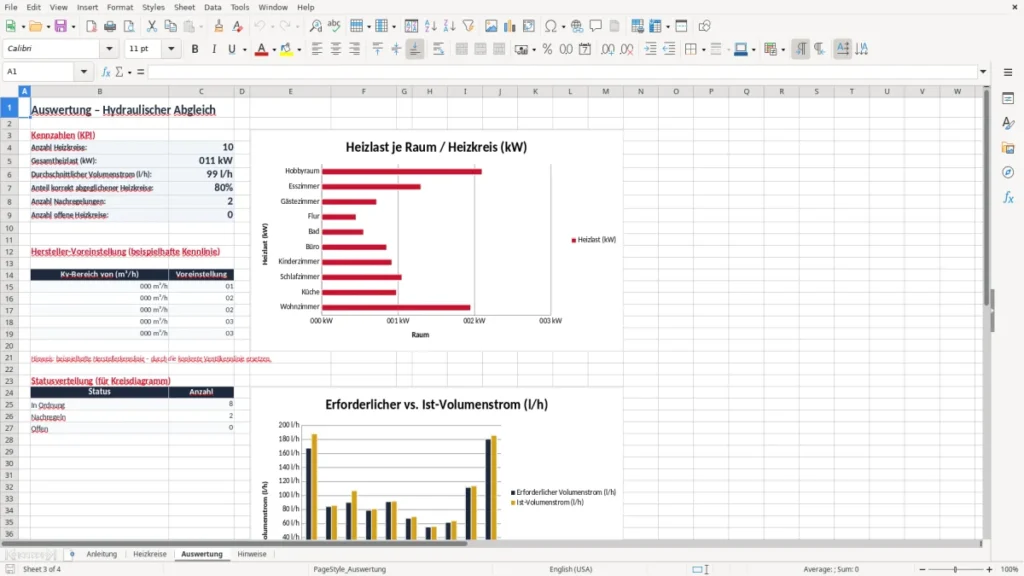Open sidebar Gallery panel icon
1024x576 pixels.
click(1008, 148)
